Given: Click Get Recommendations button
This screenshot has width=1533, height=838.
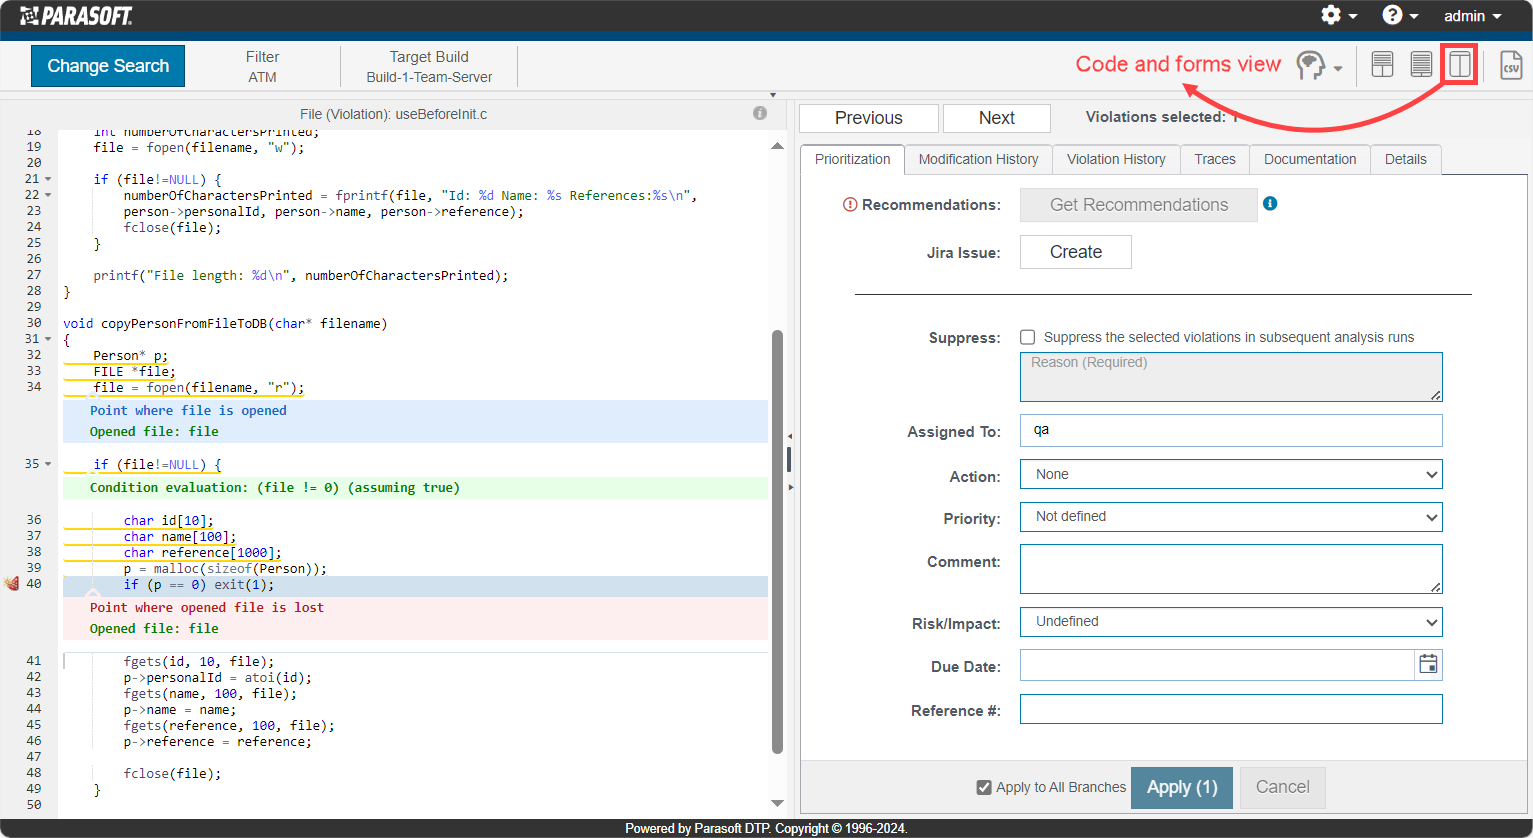Looking at the screenshot, I should pyautogui.click(x=1139, y=205).
